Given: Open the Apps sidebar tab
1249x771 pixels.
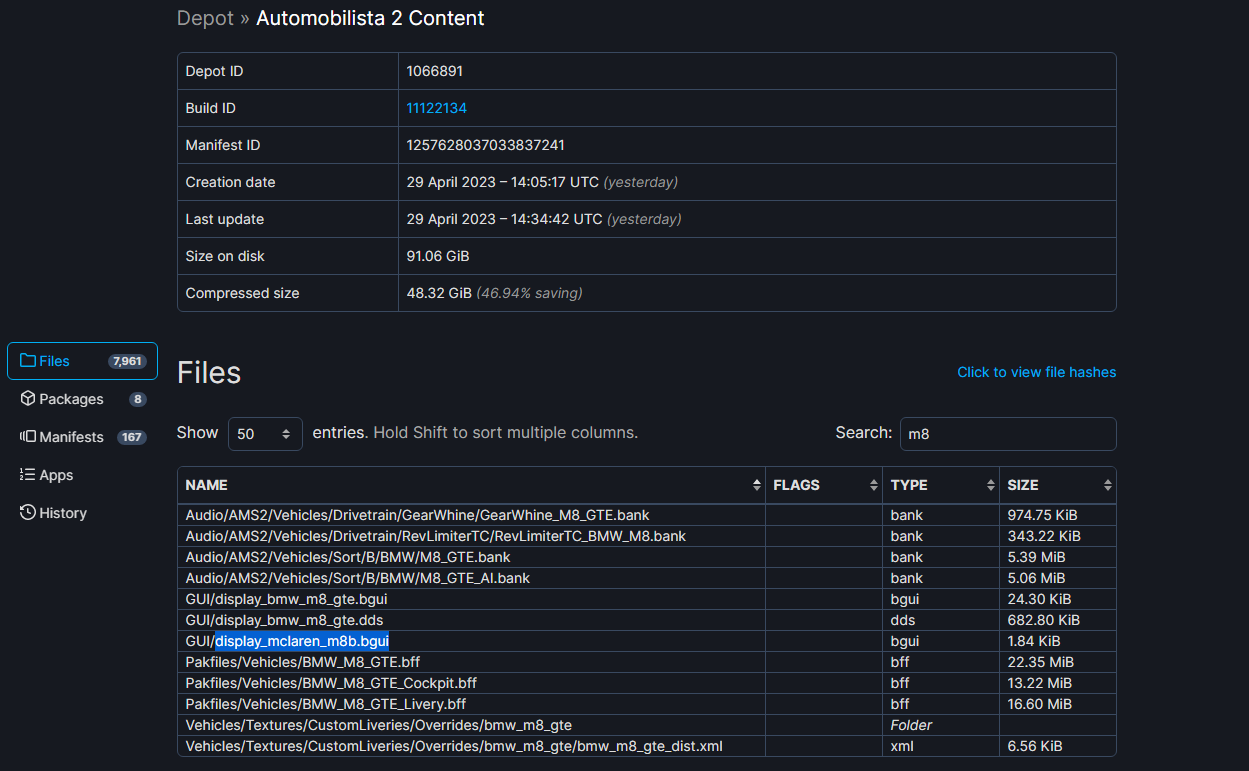Looking at the screenshot, I should pyautogui.click(x=82, y=475).
